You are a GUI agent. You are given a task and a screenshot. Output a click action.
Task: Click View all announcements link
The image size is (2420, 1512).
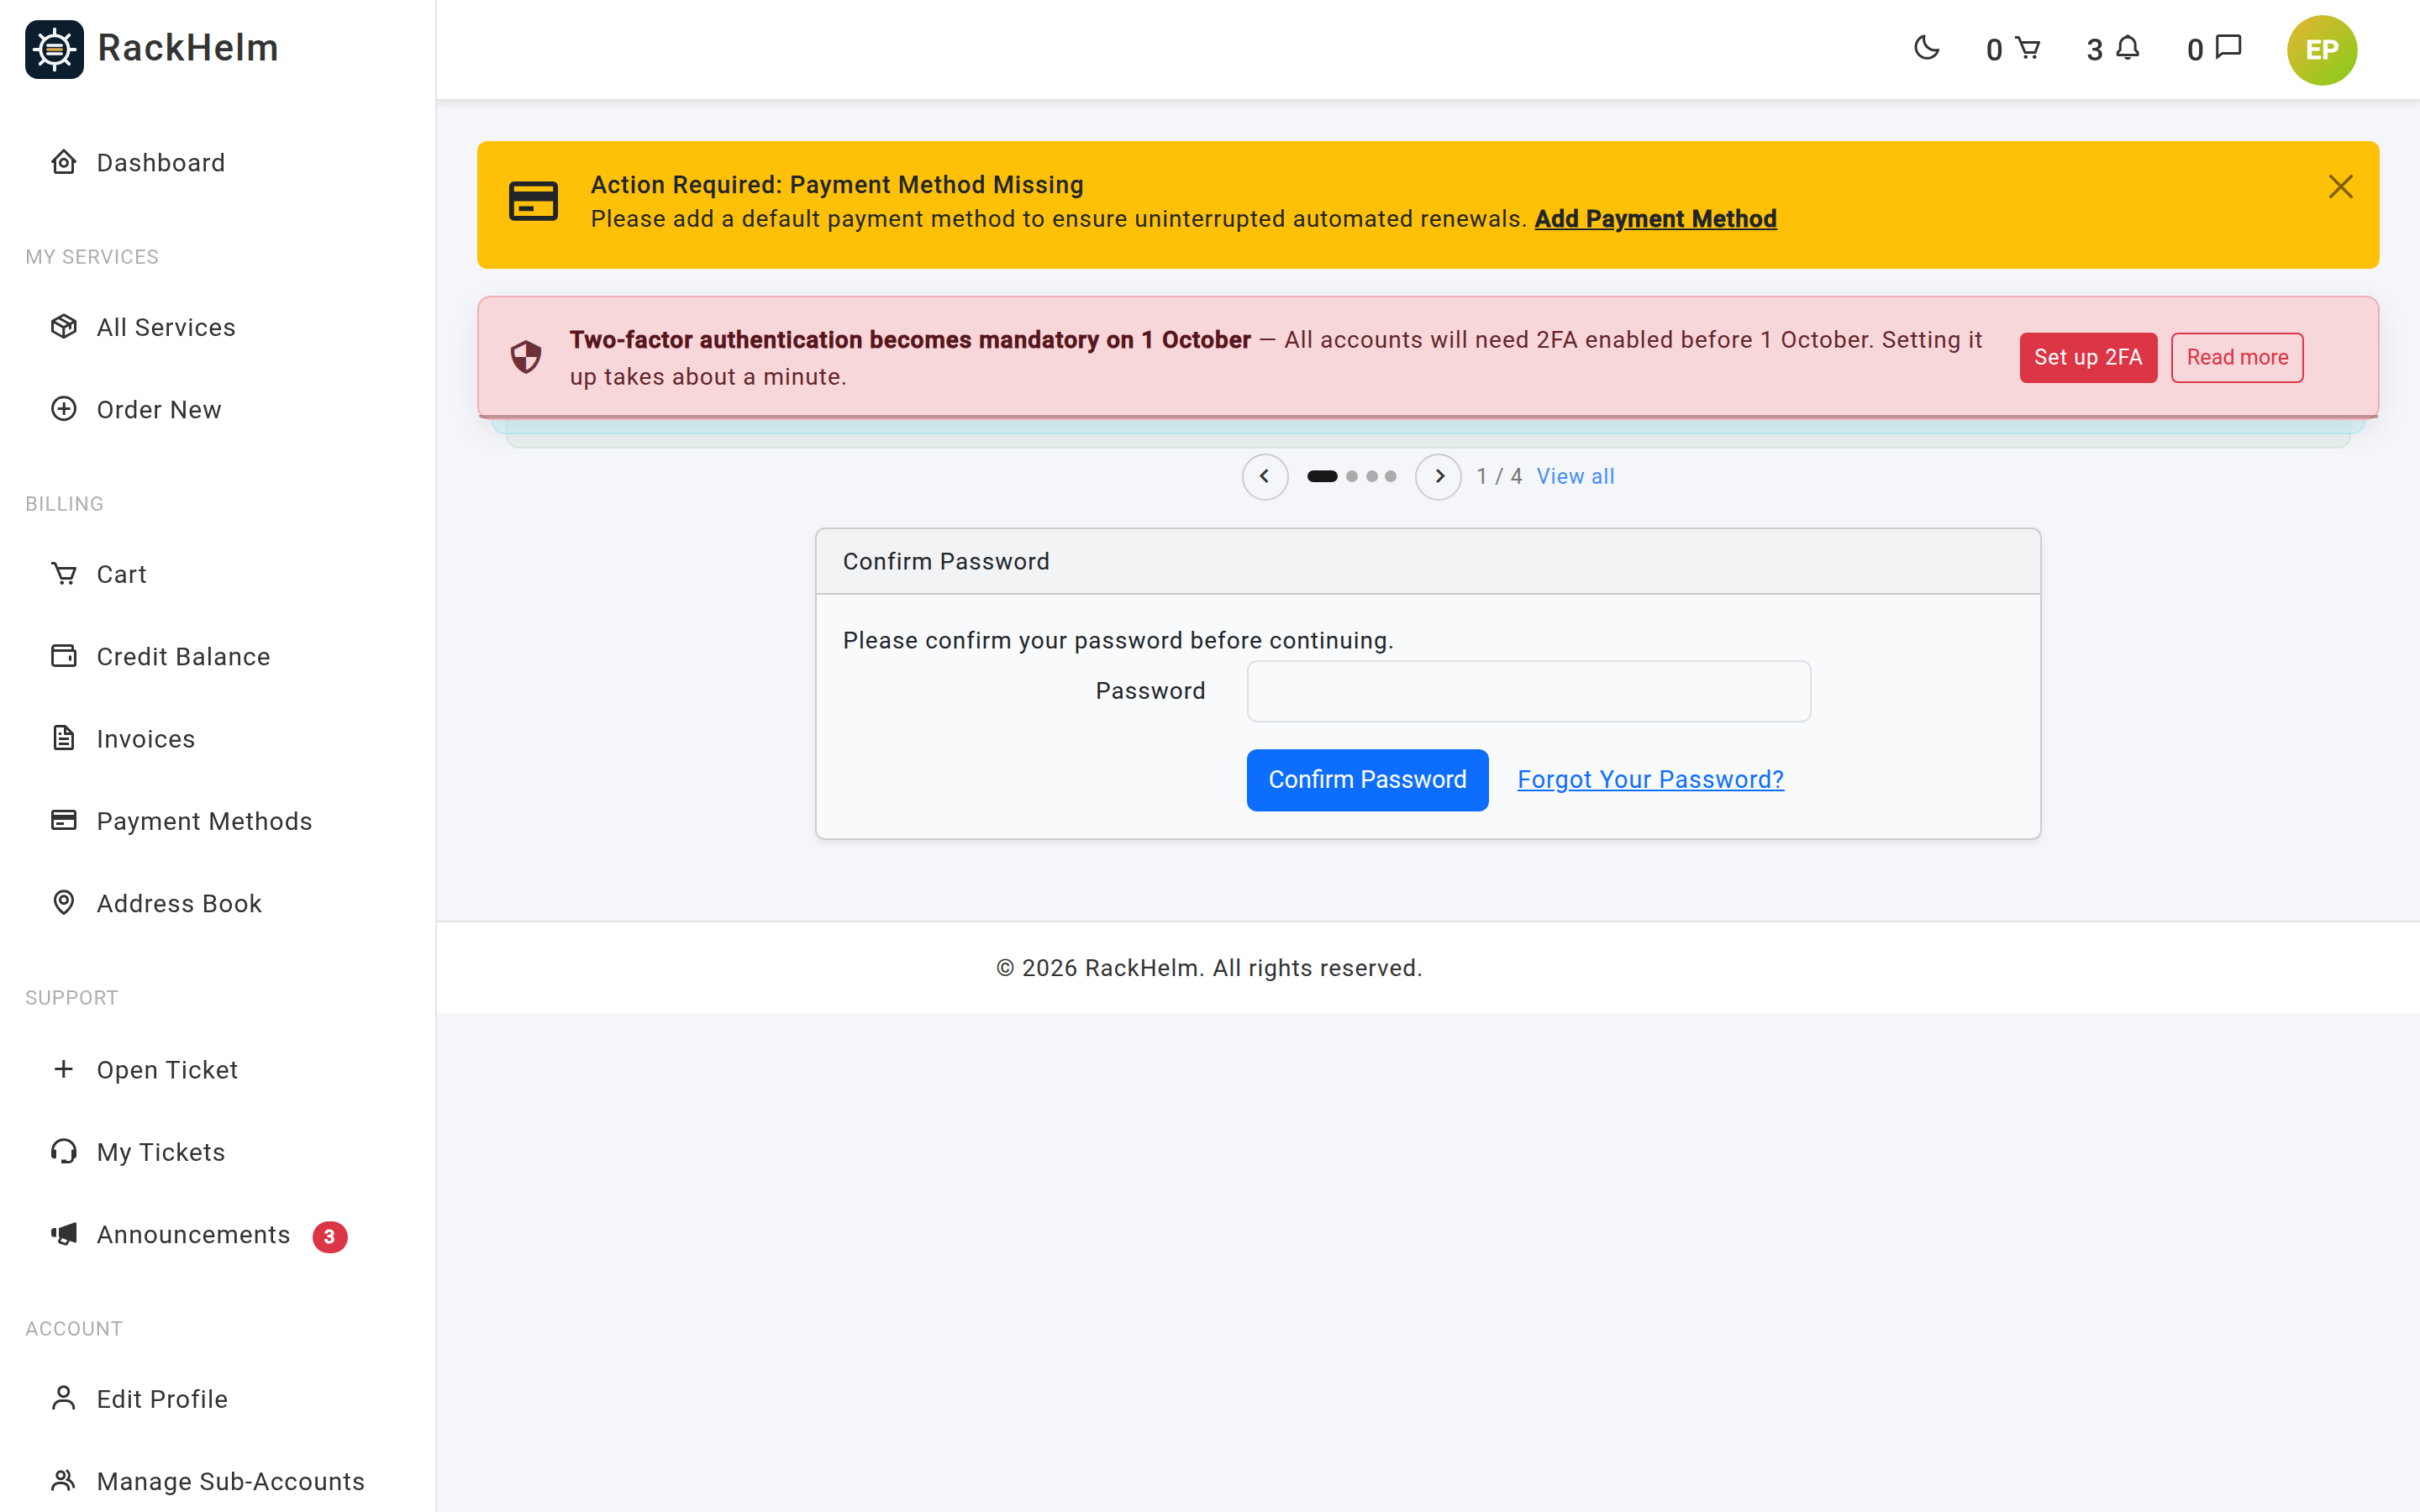pos(1575,476)
